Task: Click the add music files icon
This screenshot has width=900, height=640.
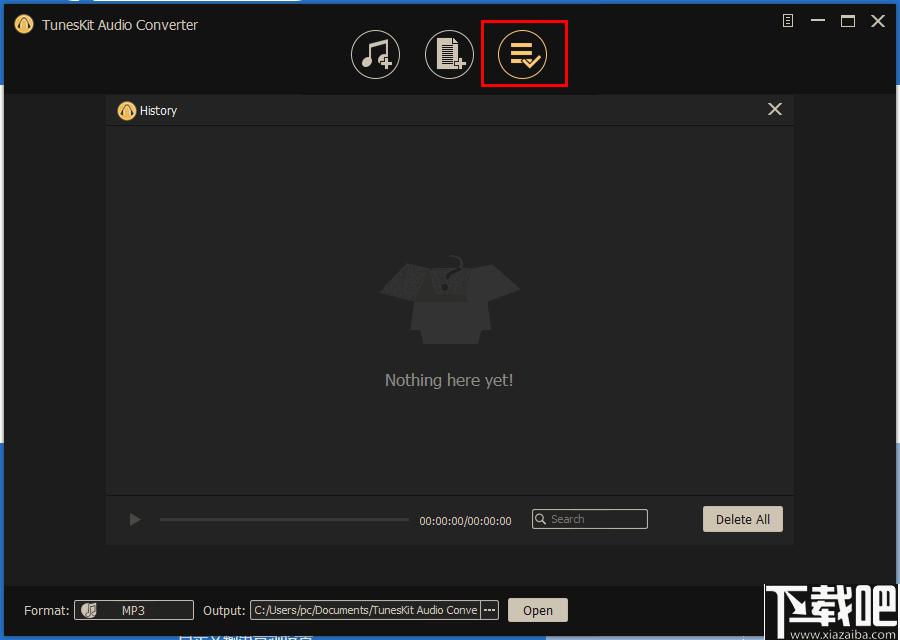Action: tap(375, 55)
